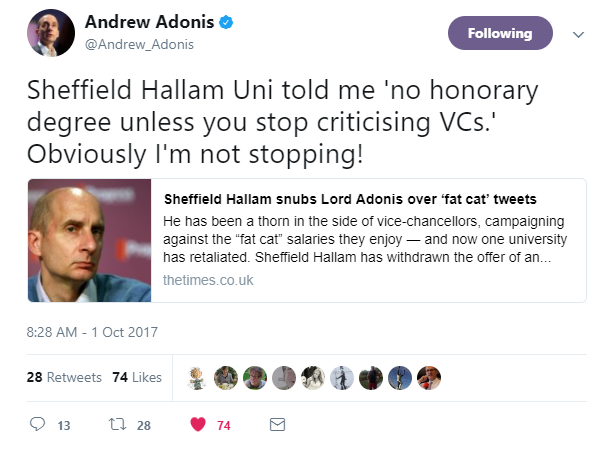
Task: Open Andrew Adonis profile avatar
Action: [50, 33]
